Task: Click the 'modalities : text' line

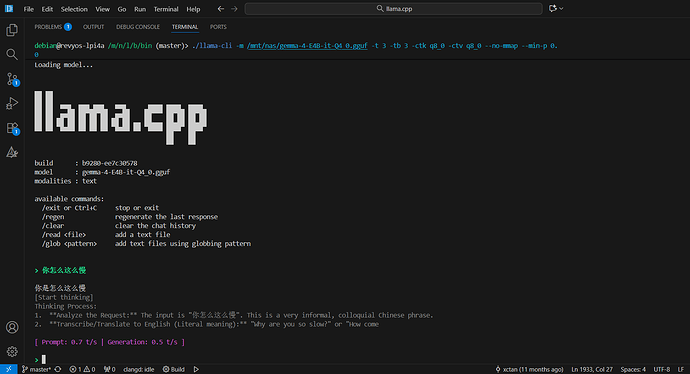Action: tap(66, 181)
